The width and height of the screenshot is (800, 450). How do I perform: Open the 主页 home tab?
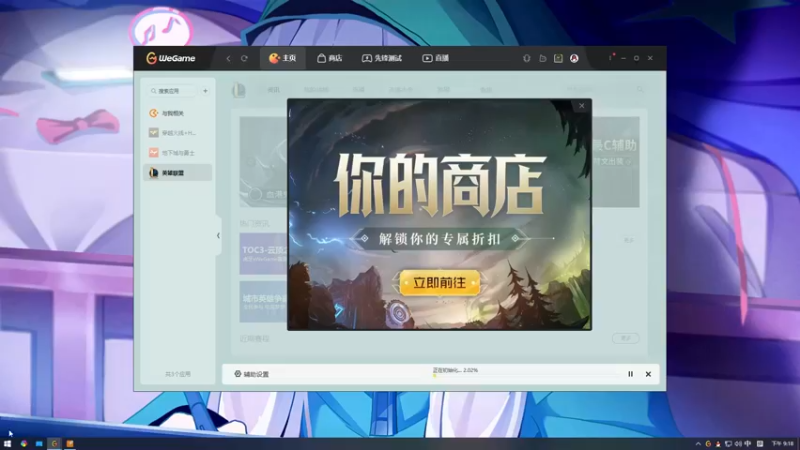click(x=283, y=58)
